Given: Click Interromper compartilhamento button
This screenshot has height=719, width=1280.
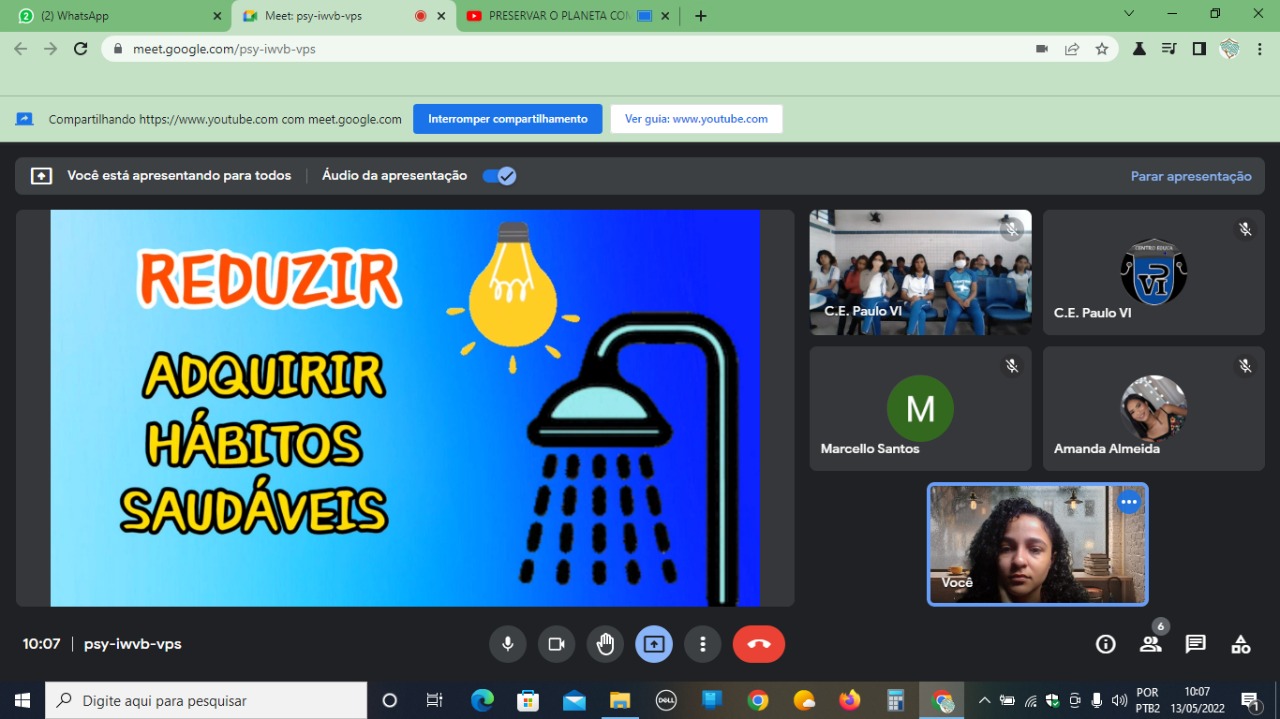Looking at the screenshot, I should pyautogui.click(x=508, y=119).
